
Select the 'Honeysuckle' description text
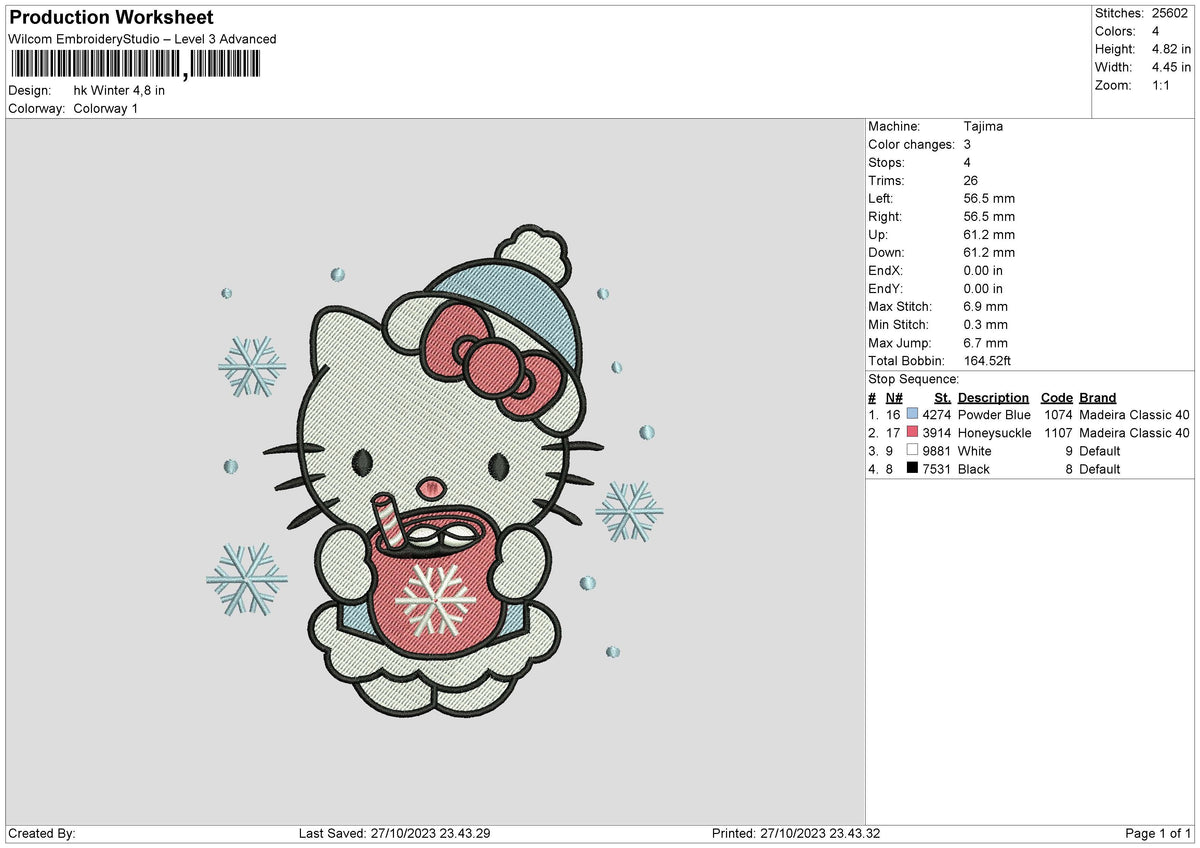pyautogui.click(x=994, y=433)
